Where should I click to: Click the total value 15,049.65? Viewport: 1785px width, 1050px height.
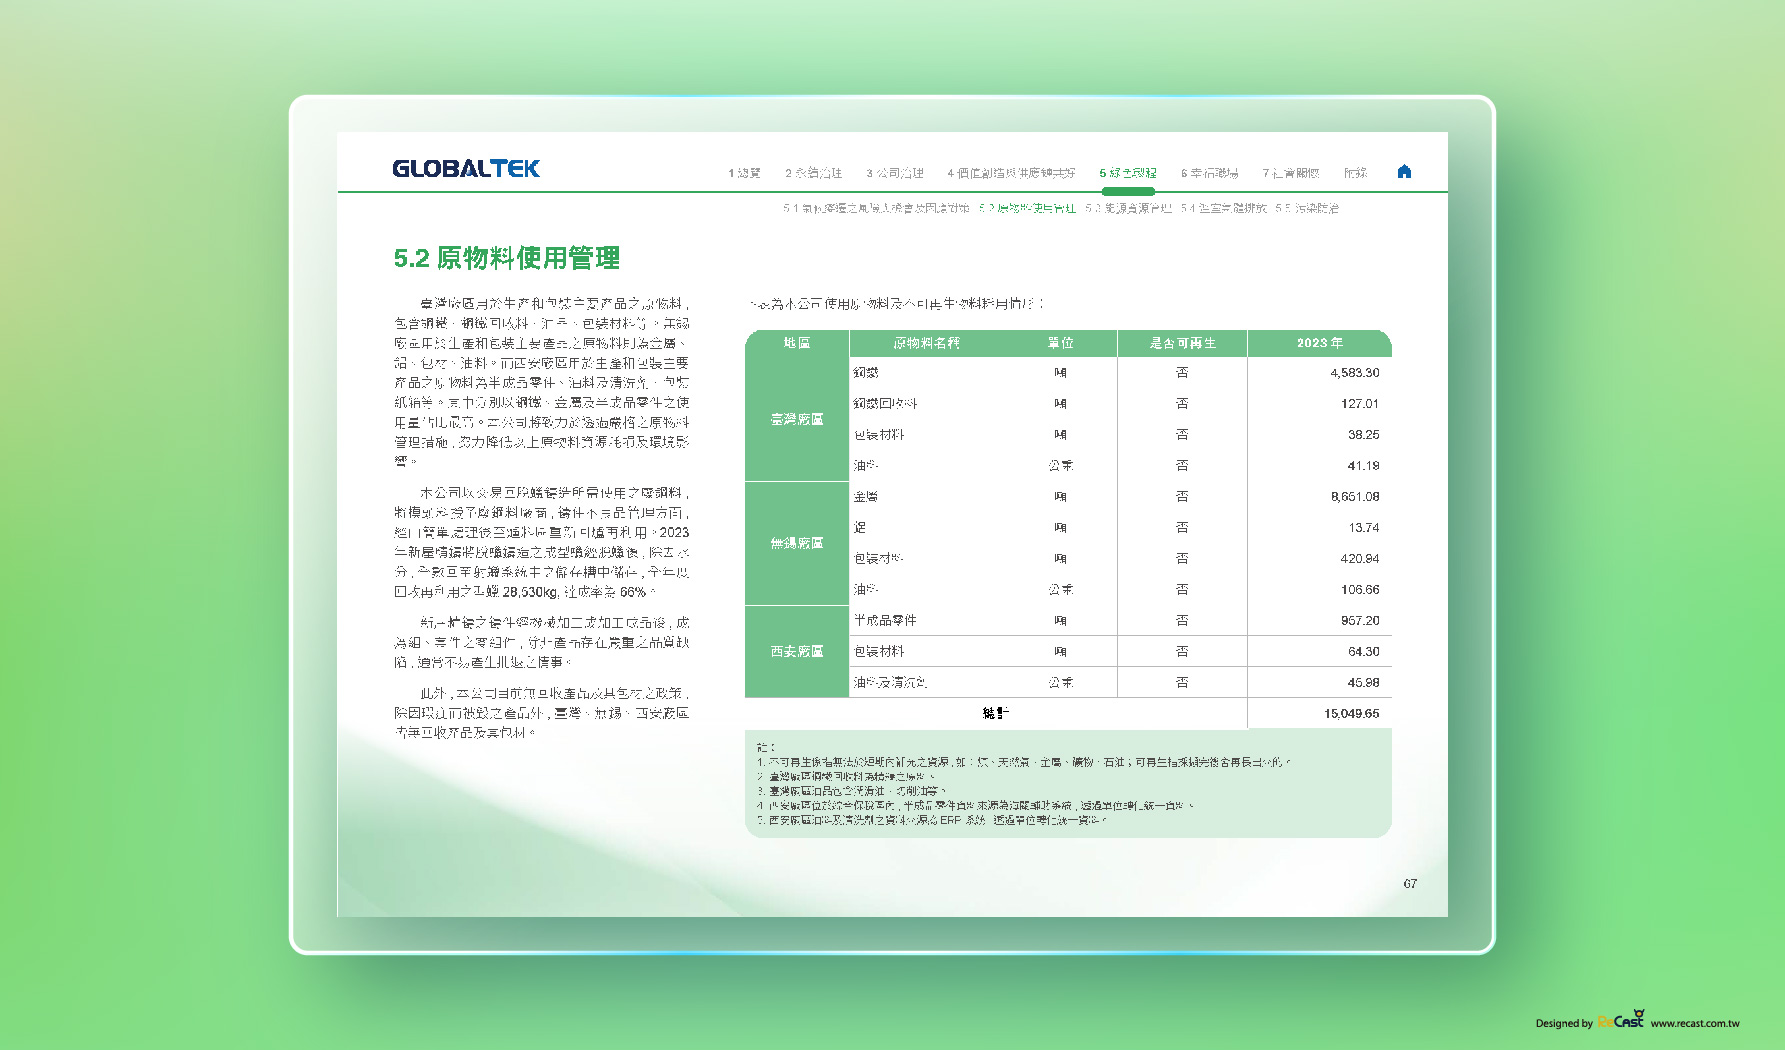(1351, 714)
